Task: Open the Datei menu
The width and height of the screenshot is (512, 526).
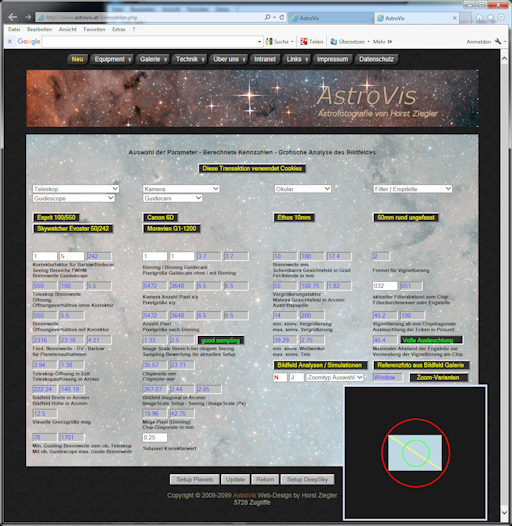Action: tap(14, 30)
